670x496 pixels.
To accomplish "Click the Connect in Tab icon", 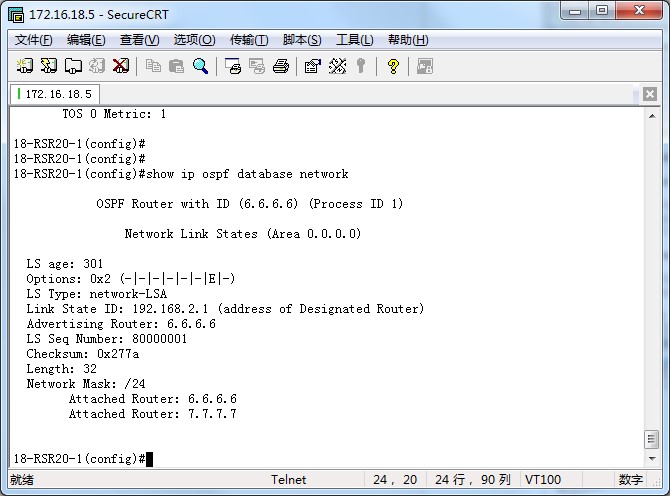I will 73,67.
